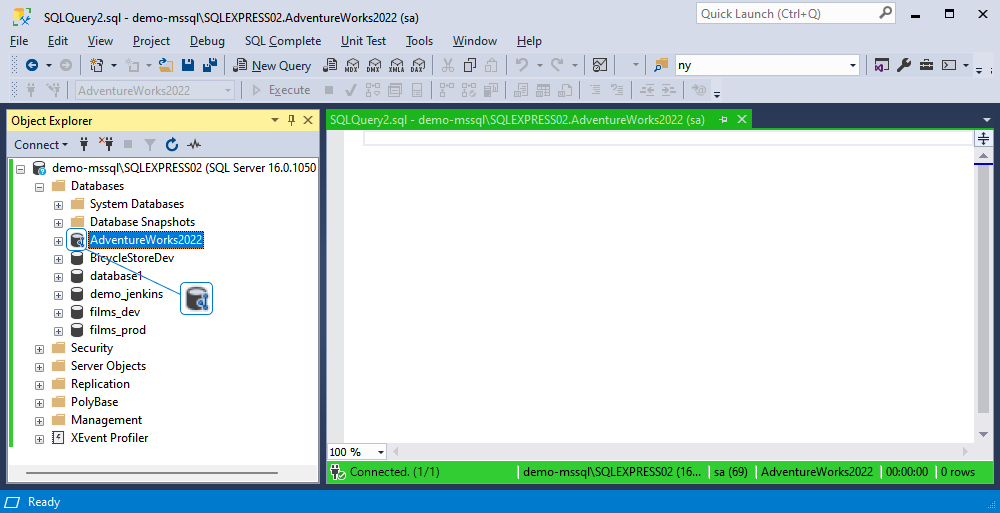Click the Find in Files folder icon
Image resolution: width=1000 pixels, height=513 pixels.
pyautogui.click(x=661, y=65)
